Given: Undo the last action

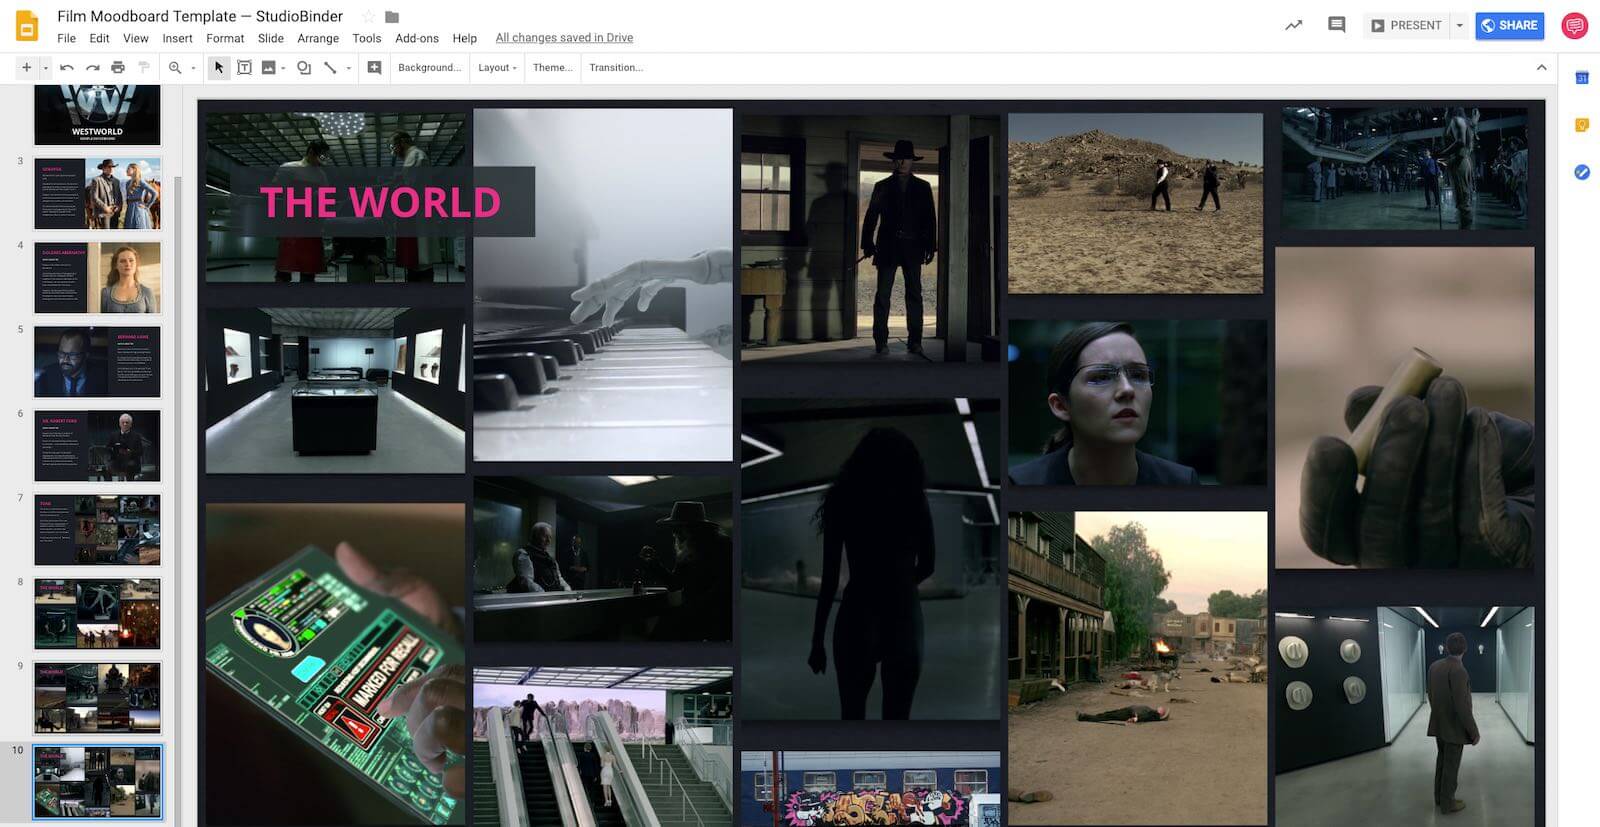Looking at the screenshot, I should coord(67,67).
